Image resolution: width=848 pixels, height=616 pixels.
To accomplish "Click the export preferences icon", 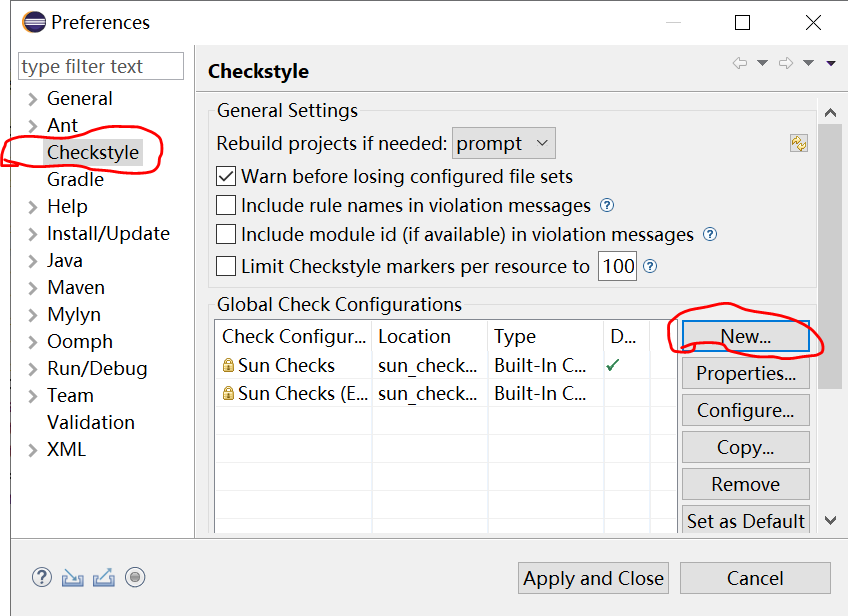I will pyautogui.click(x=103, y=577).
